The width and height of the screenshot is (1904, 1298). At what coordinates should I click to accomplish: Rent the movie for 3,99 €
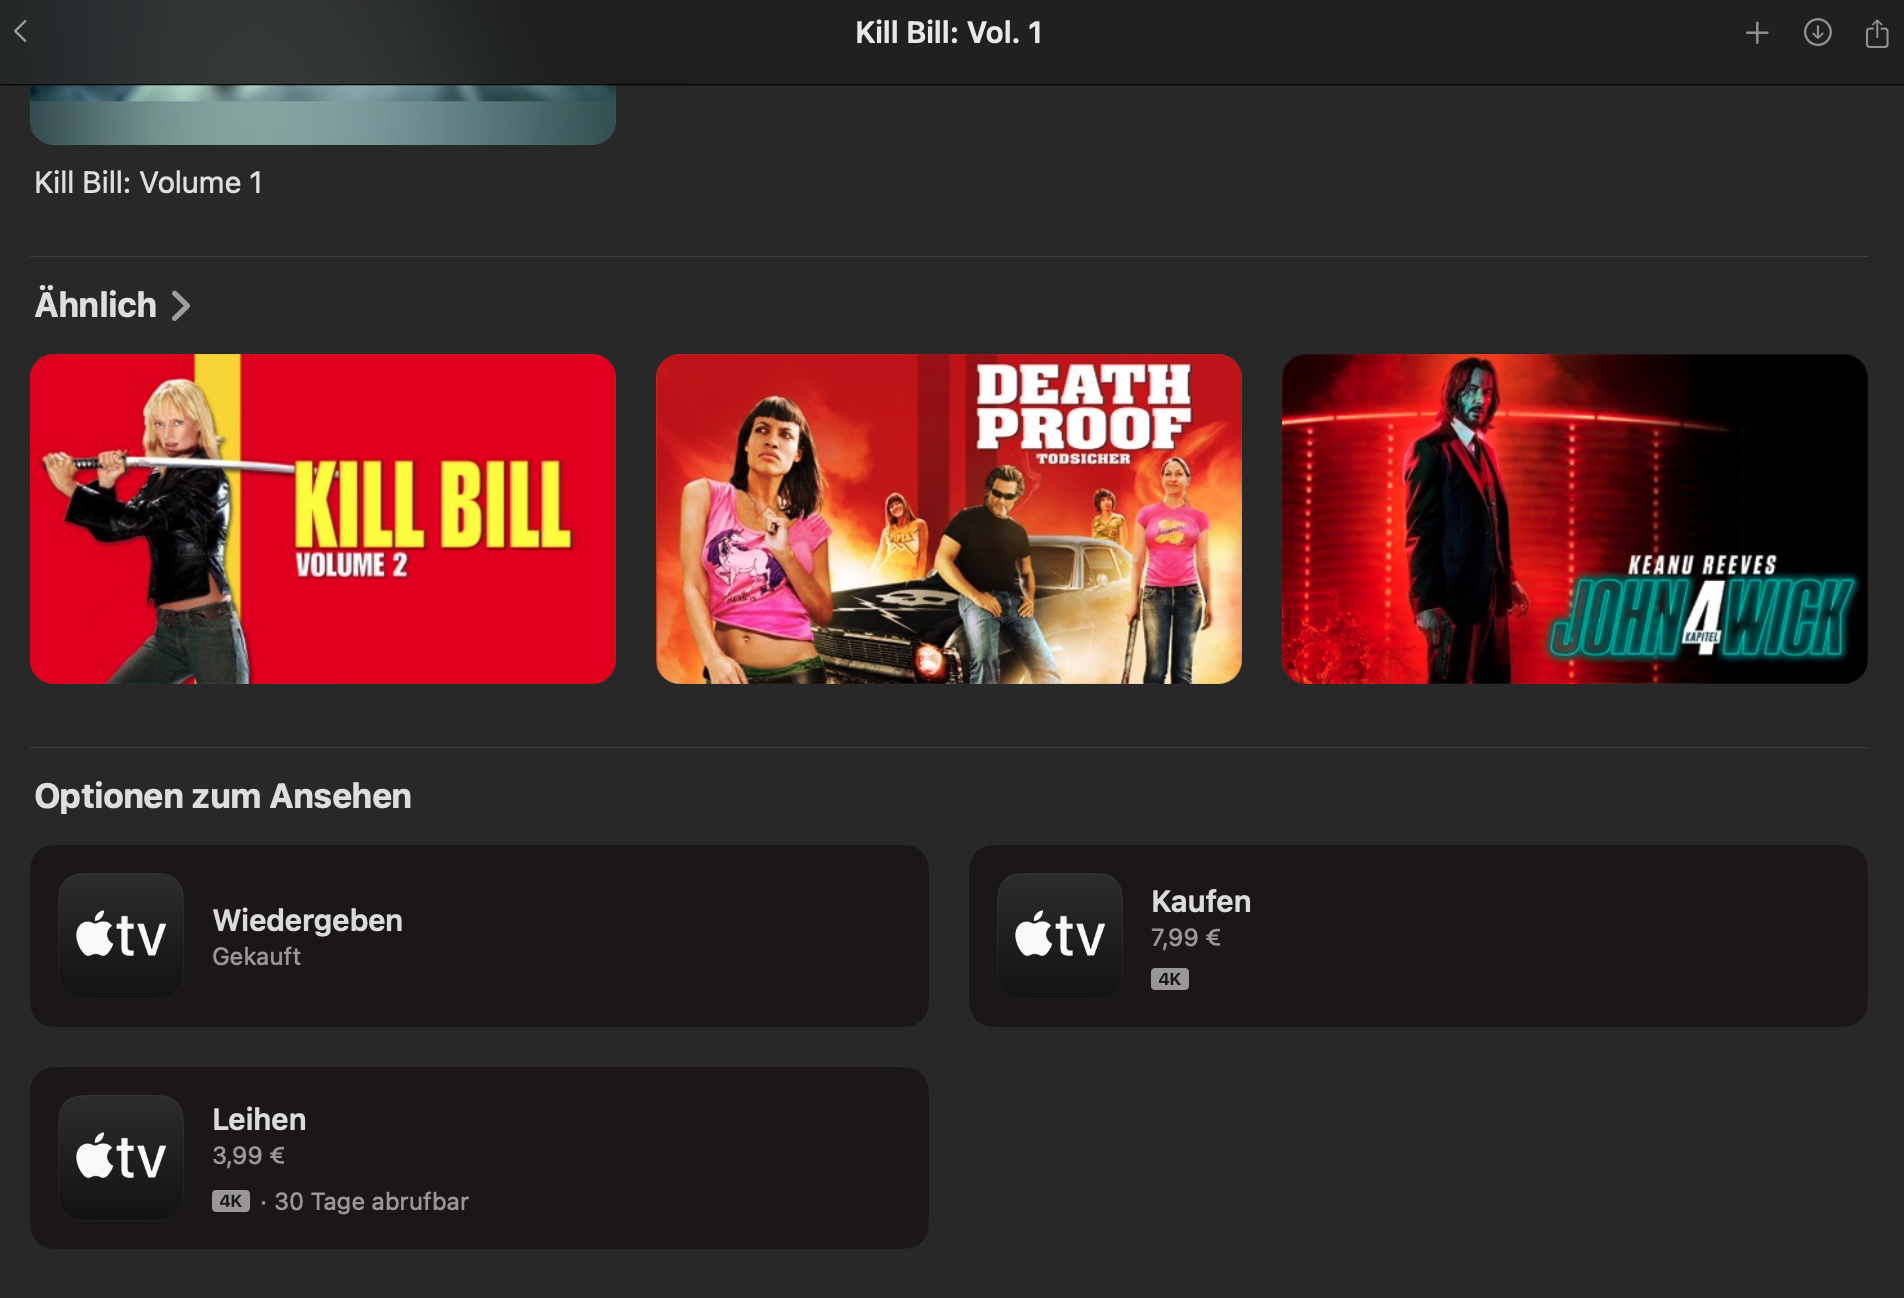[479, 1157]
